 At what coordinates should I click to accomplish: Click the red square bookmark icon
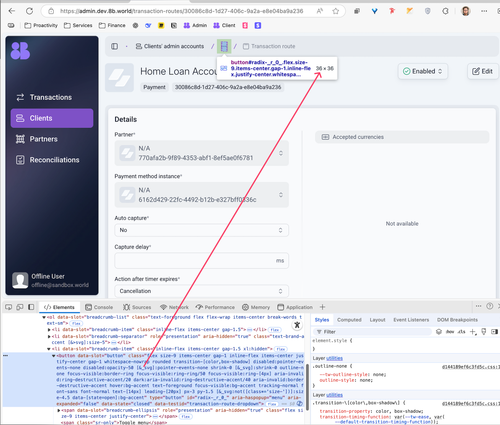(x=245, y=25)
